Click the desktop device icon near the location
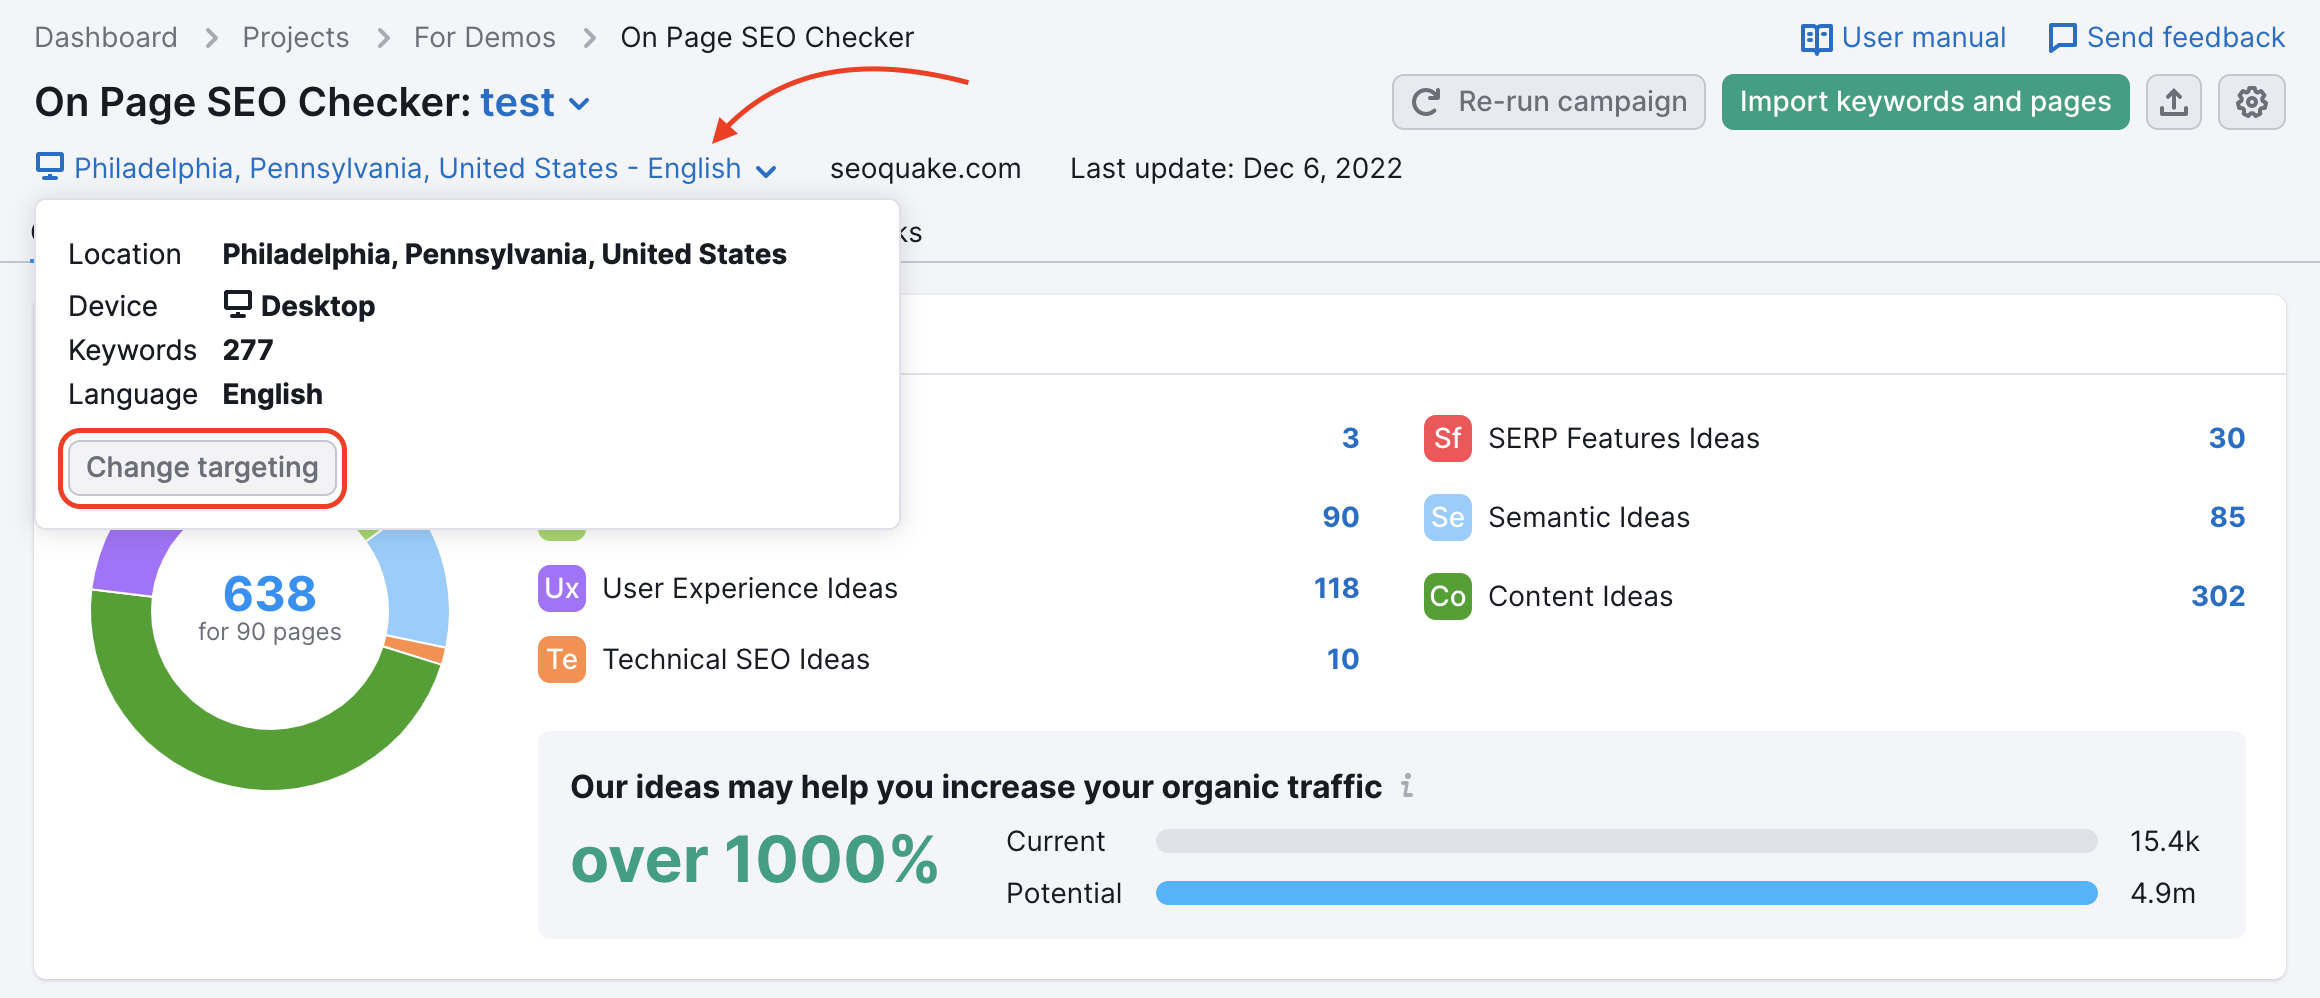Screen dimensions: 2320x998 pos(49,167)
